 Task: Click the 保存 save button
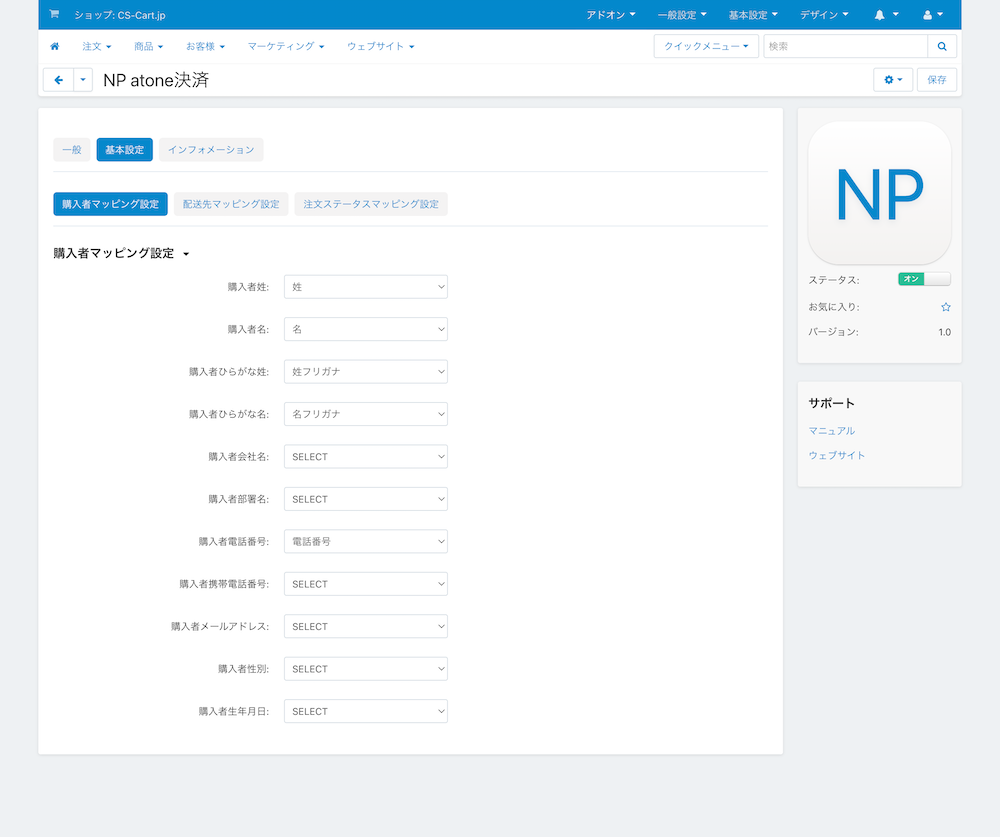(937, 80)
